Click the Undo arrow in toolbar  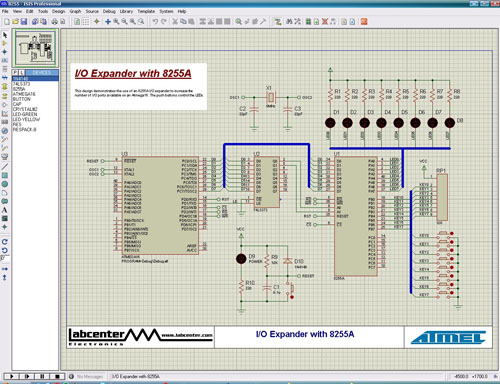point(155,22)
